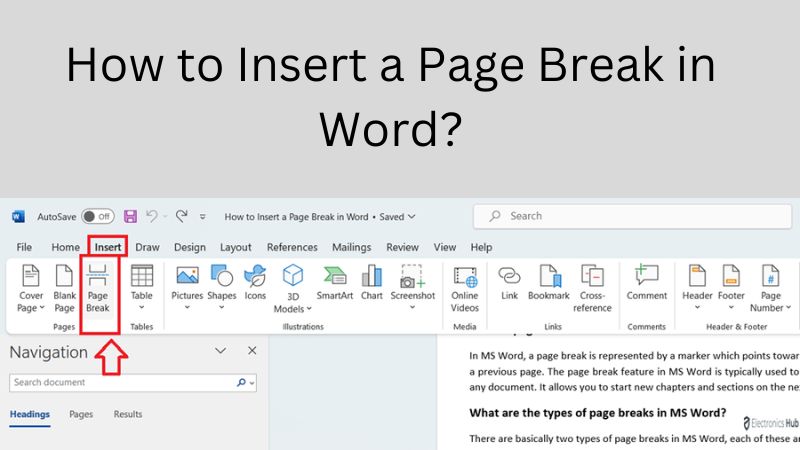This screenshot has width=800, height=450.
Task: Open the Help tab
Action: (481, 247)
